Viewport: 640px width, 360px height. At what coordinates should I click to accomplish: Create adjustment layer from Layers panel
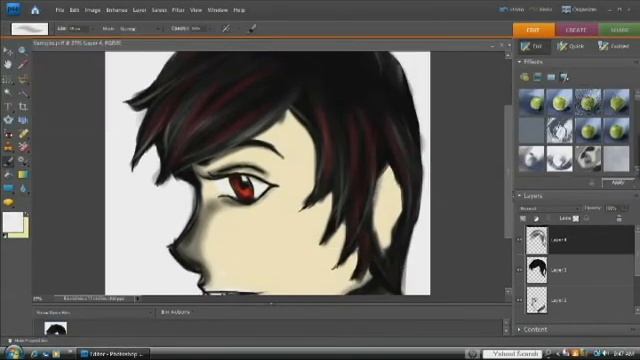(536, 219)
